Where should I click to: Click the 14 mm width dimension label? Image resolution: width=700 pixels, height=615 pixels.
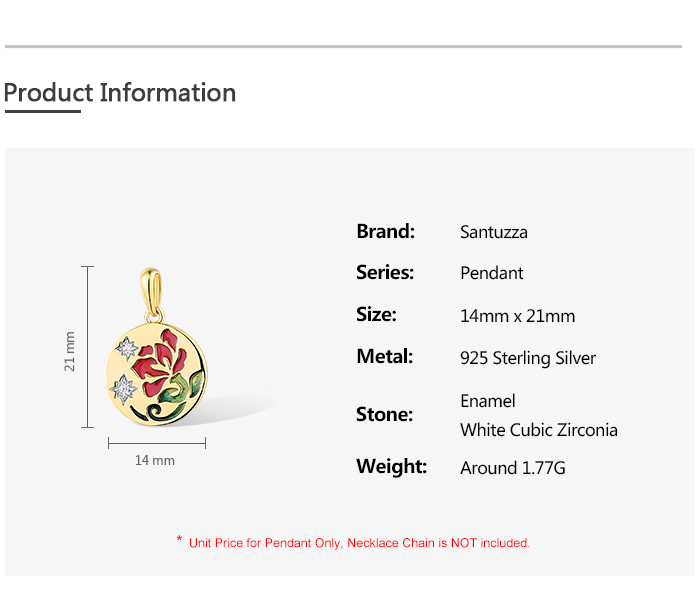pyautogui.click(x=155, y=460)
